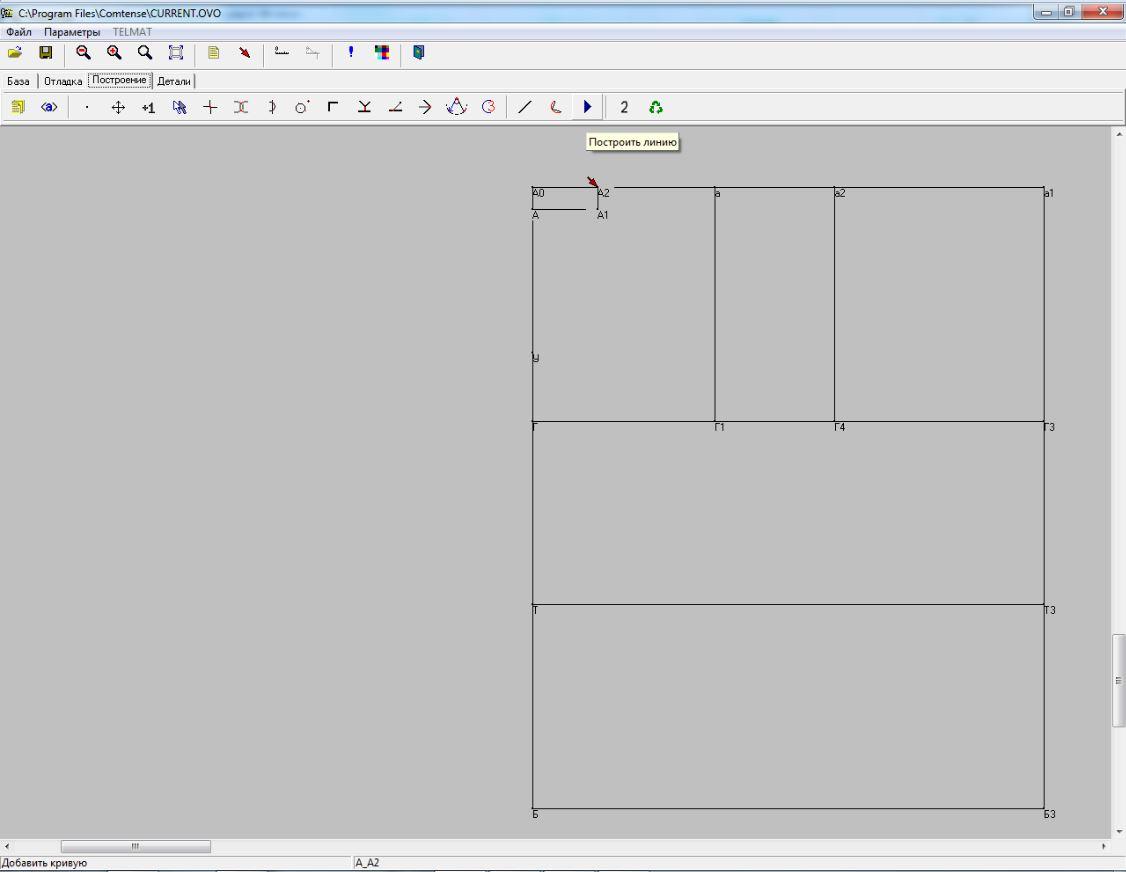Save with the floppy disk icon
The height and width of the screenshot is (872, 1126).
pyautogui.click(x=45, y=52)
